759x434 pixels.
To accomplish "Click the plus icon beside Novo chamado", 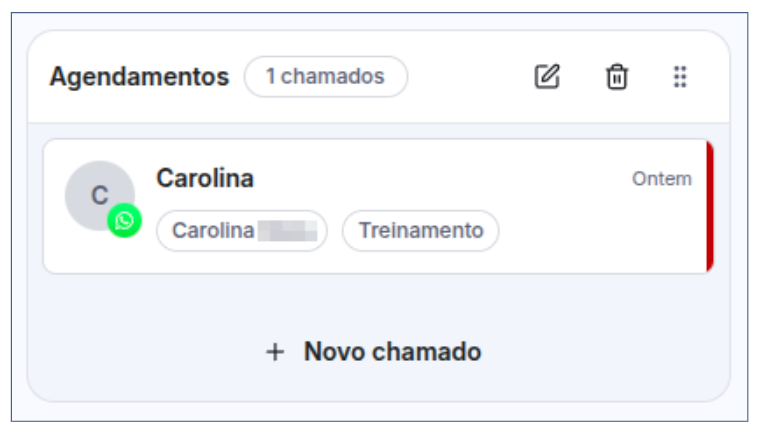I will coord(275,352).
